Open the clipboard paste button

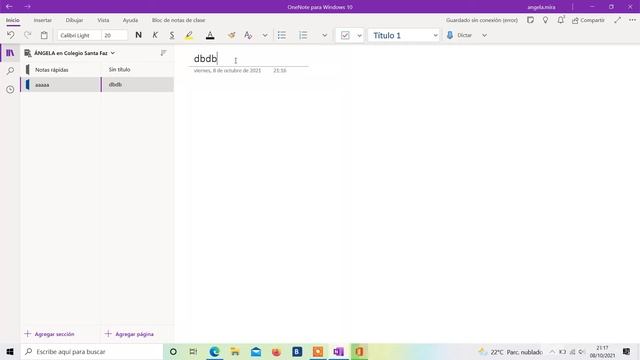point(44,35)
